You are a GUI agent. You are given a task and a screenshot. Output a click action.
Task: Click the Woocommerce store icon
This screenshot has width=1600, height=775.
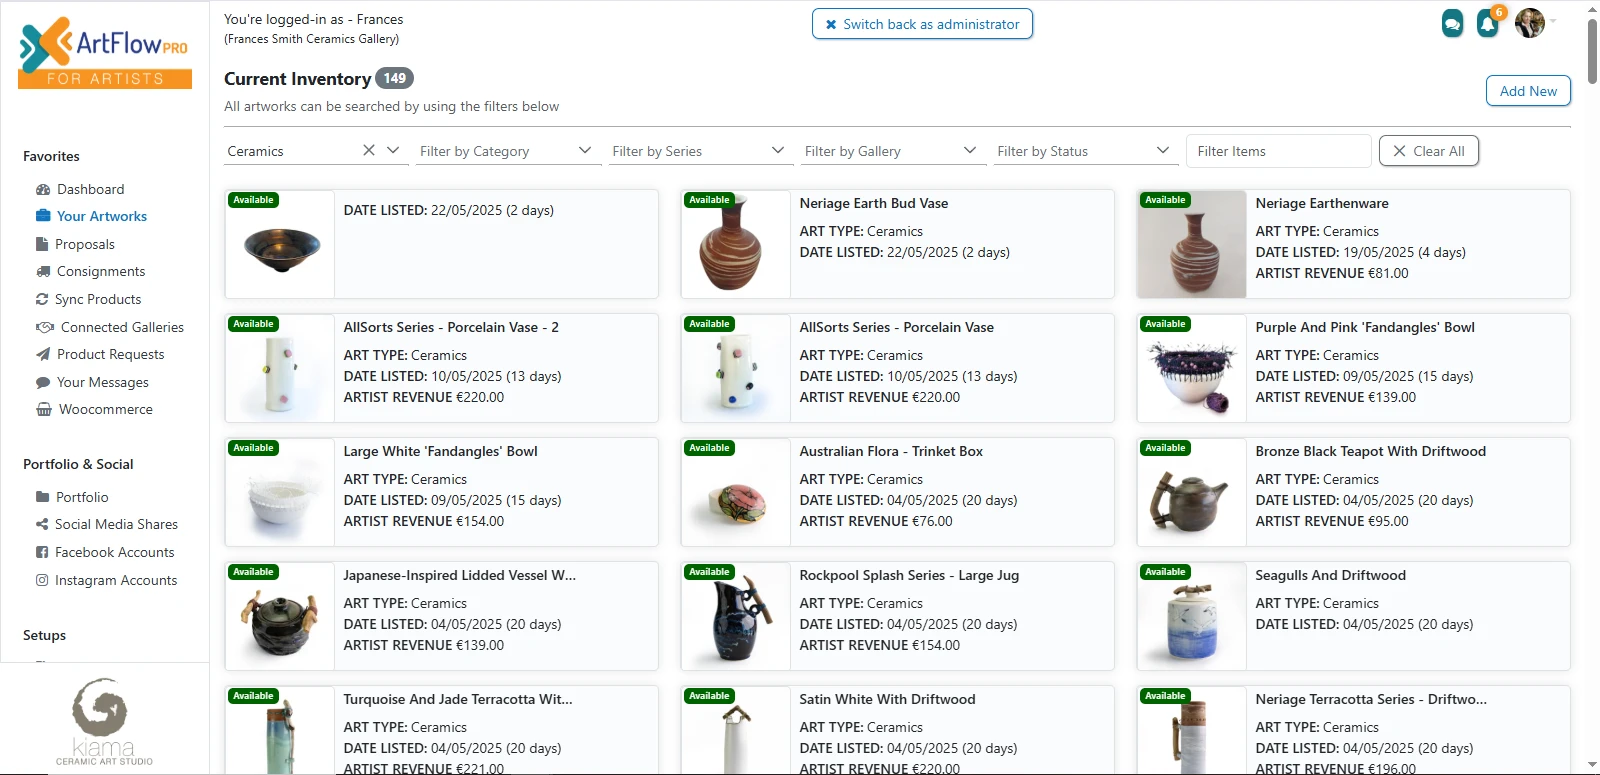pos(44,409)
